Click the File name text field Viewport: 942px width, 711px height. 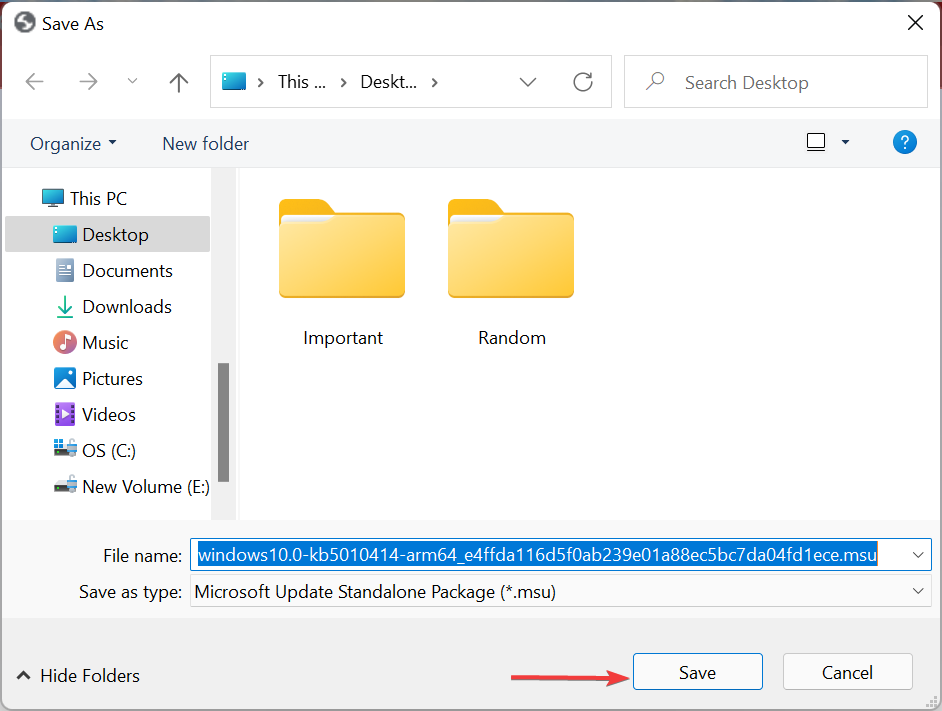[x=561, y=555]
